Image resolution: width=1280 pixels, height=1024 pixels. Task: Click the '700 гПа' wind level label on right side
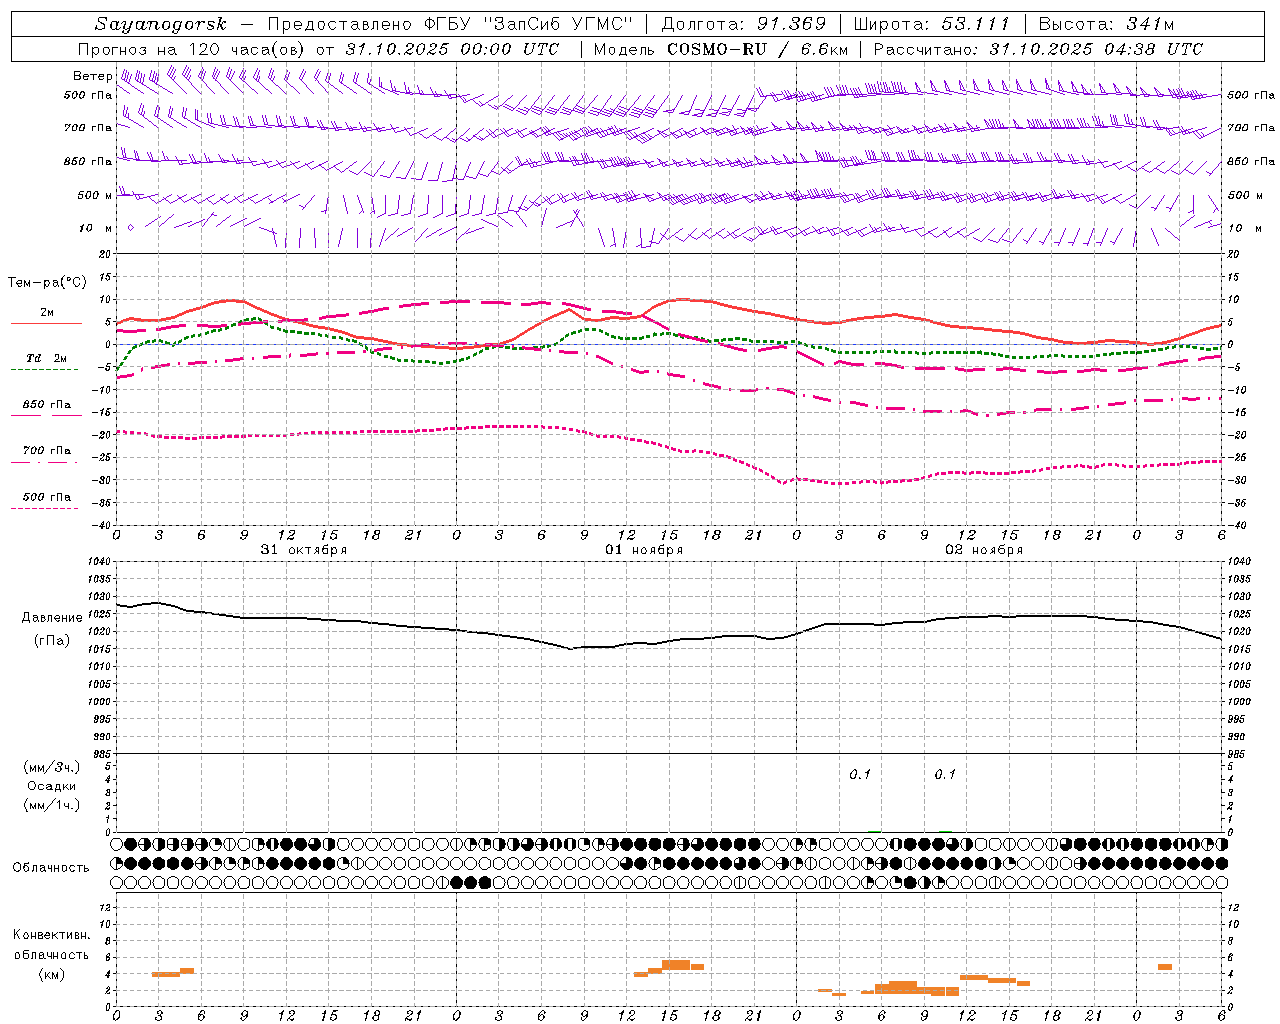tap(1251, 128)
